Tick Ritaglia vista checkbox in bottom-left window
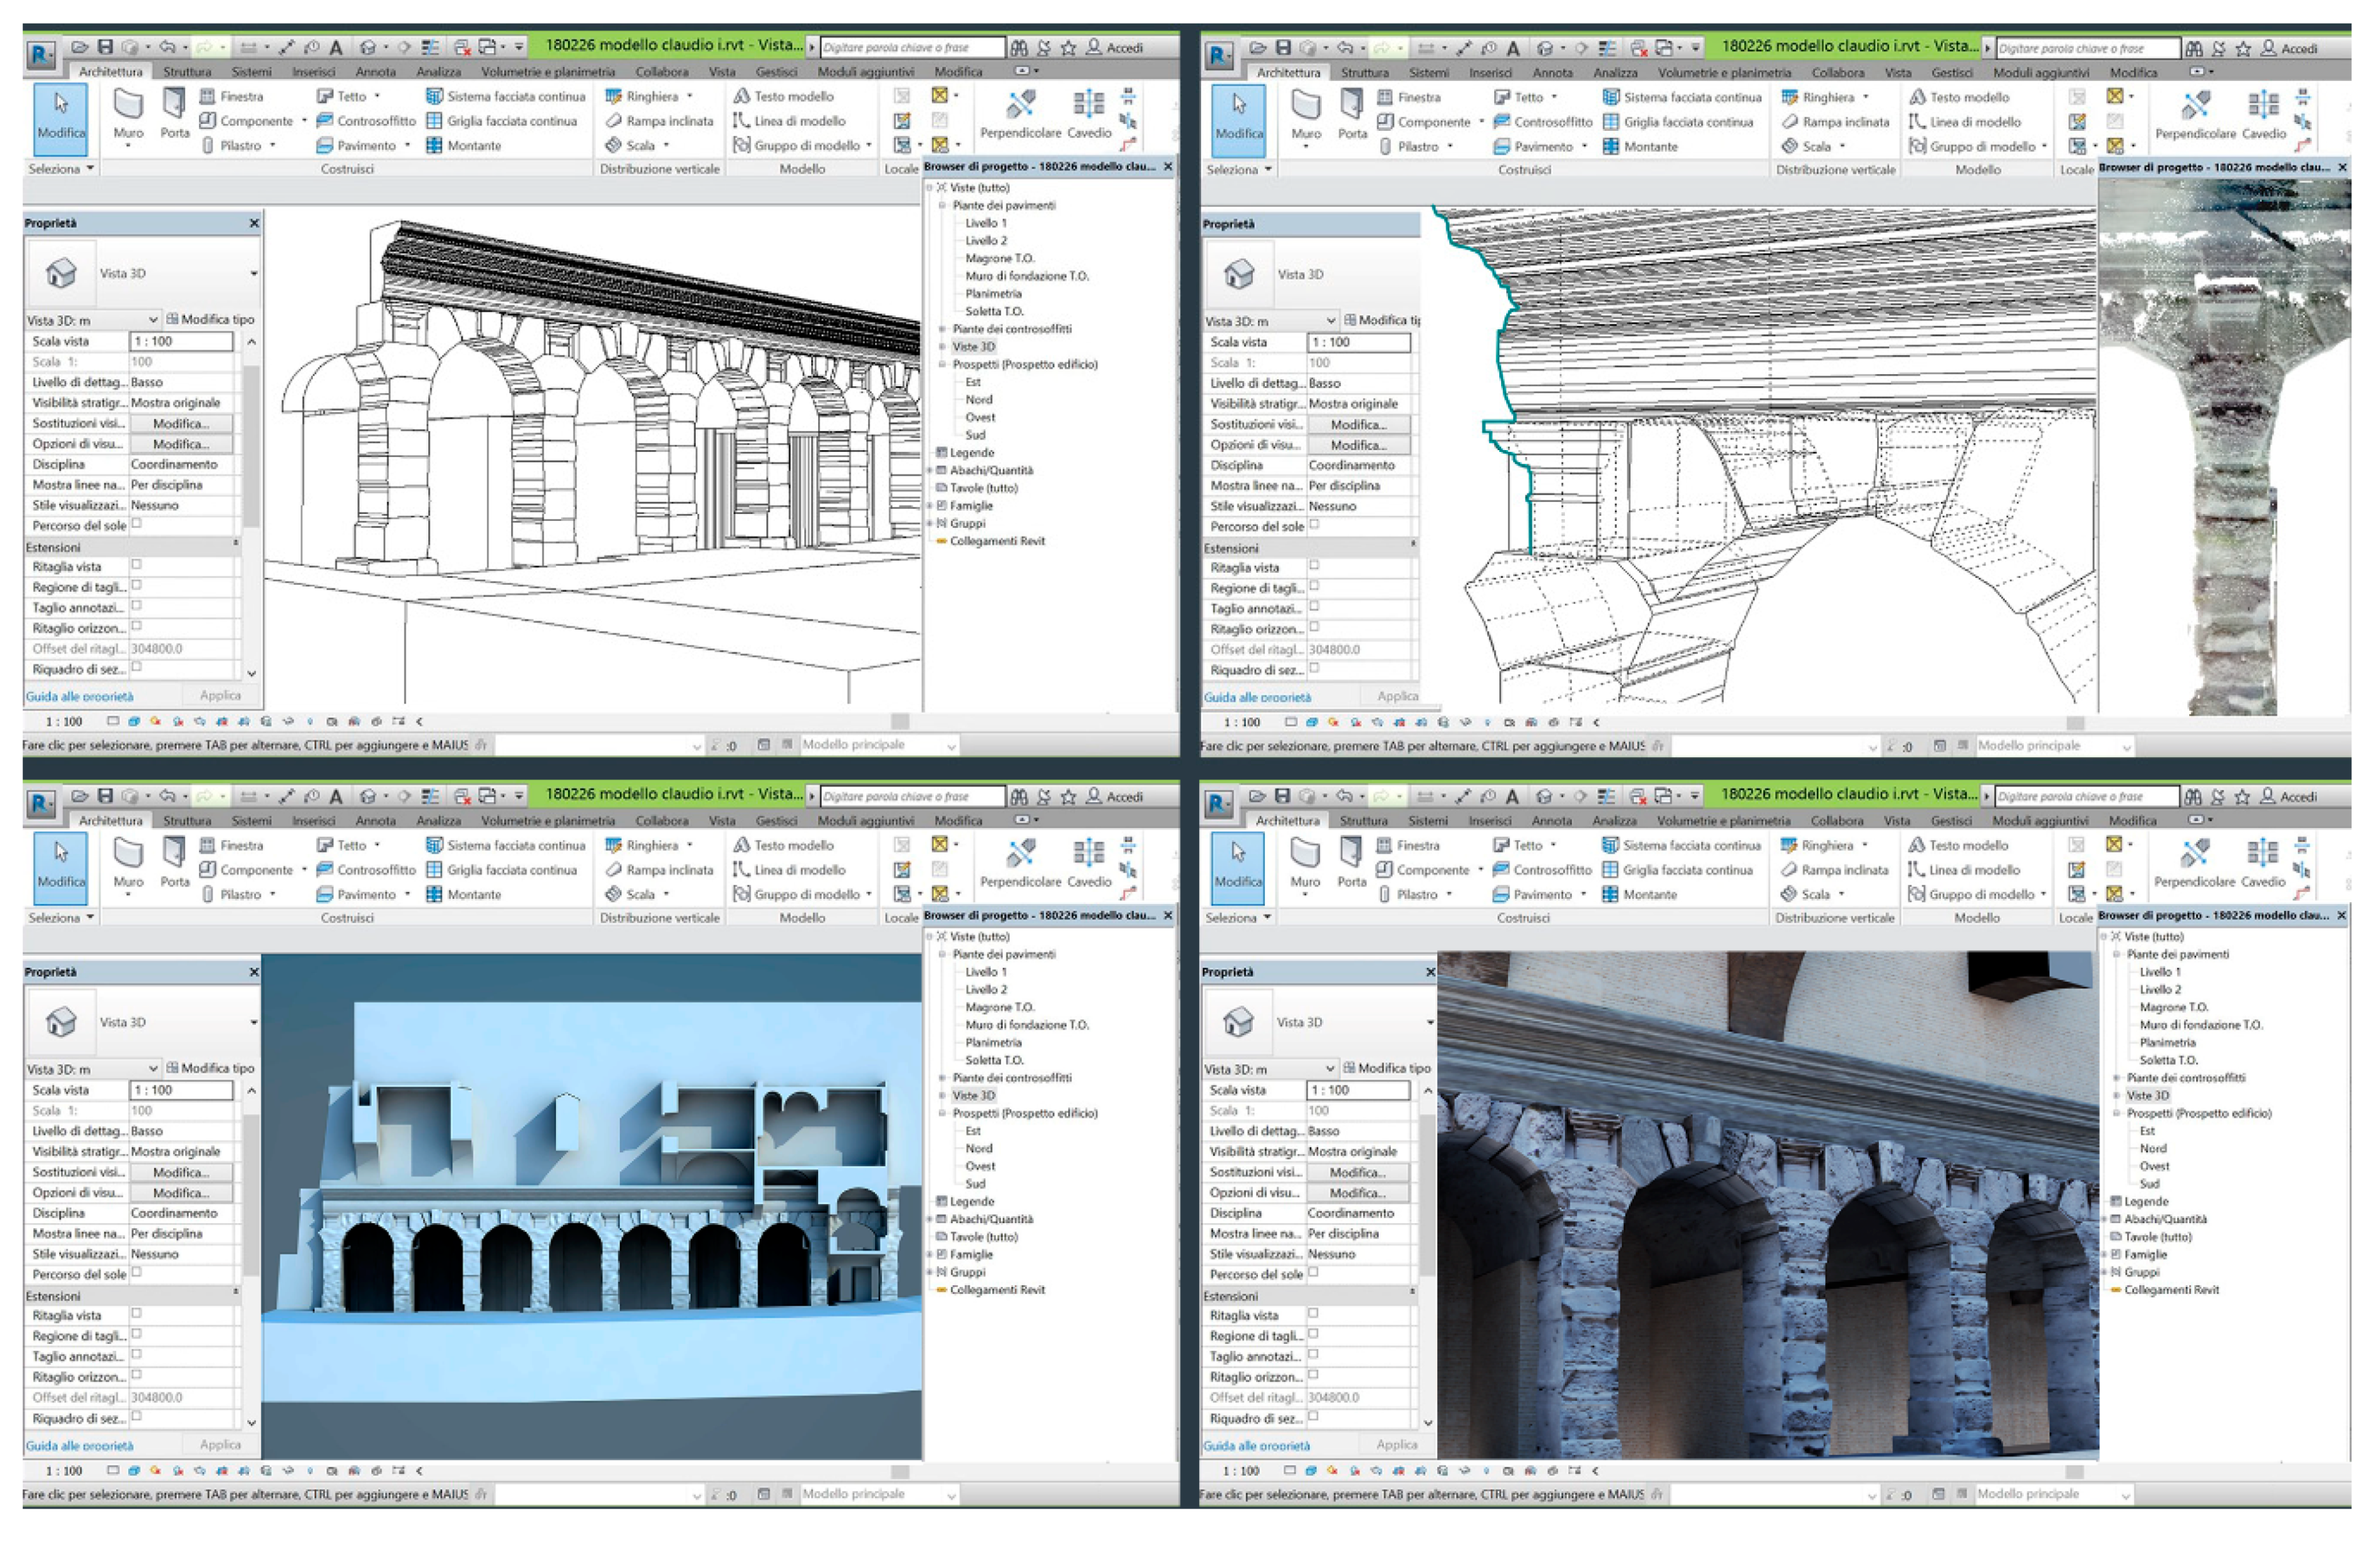2380x1543 pixels. (137, 1313)
